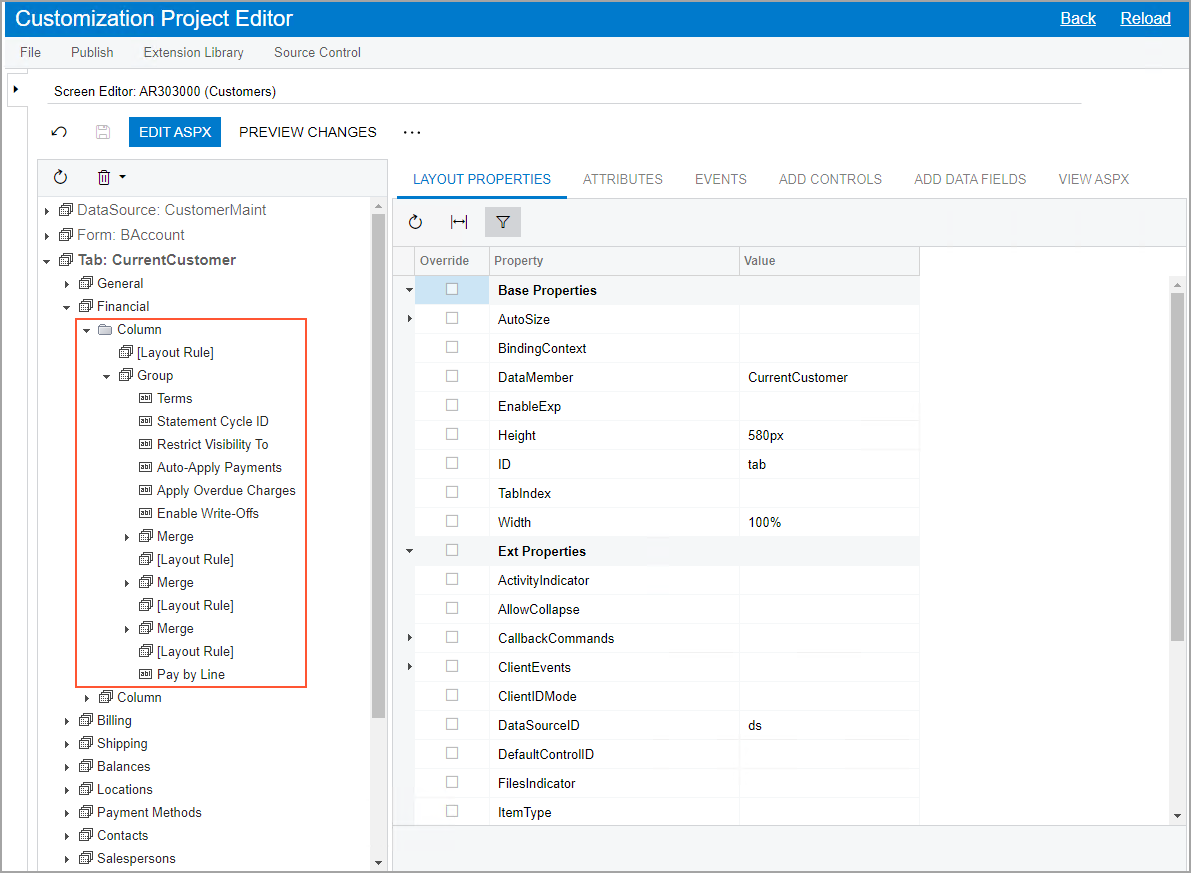Click the EDIT ASPX button
1191x873 pixels.
175,132
